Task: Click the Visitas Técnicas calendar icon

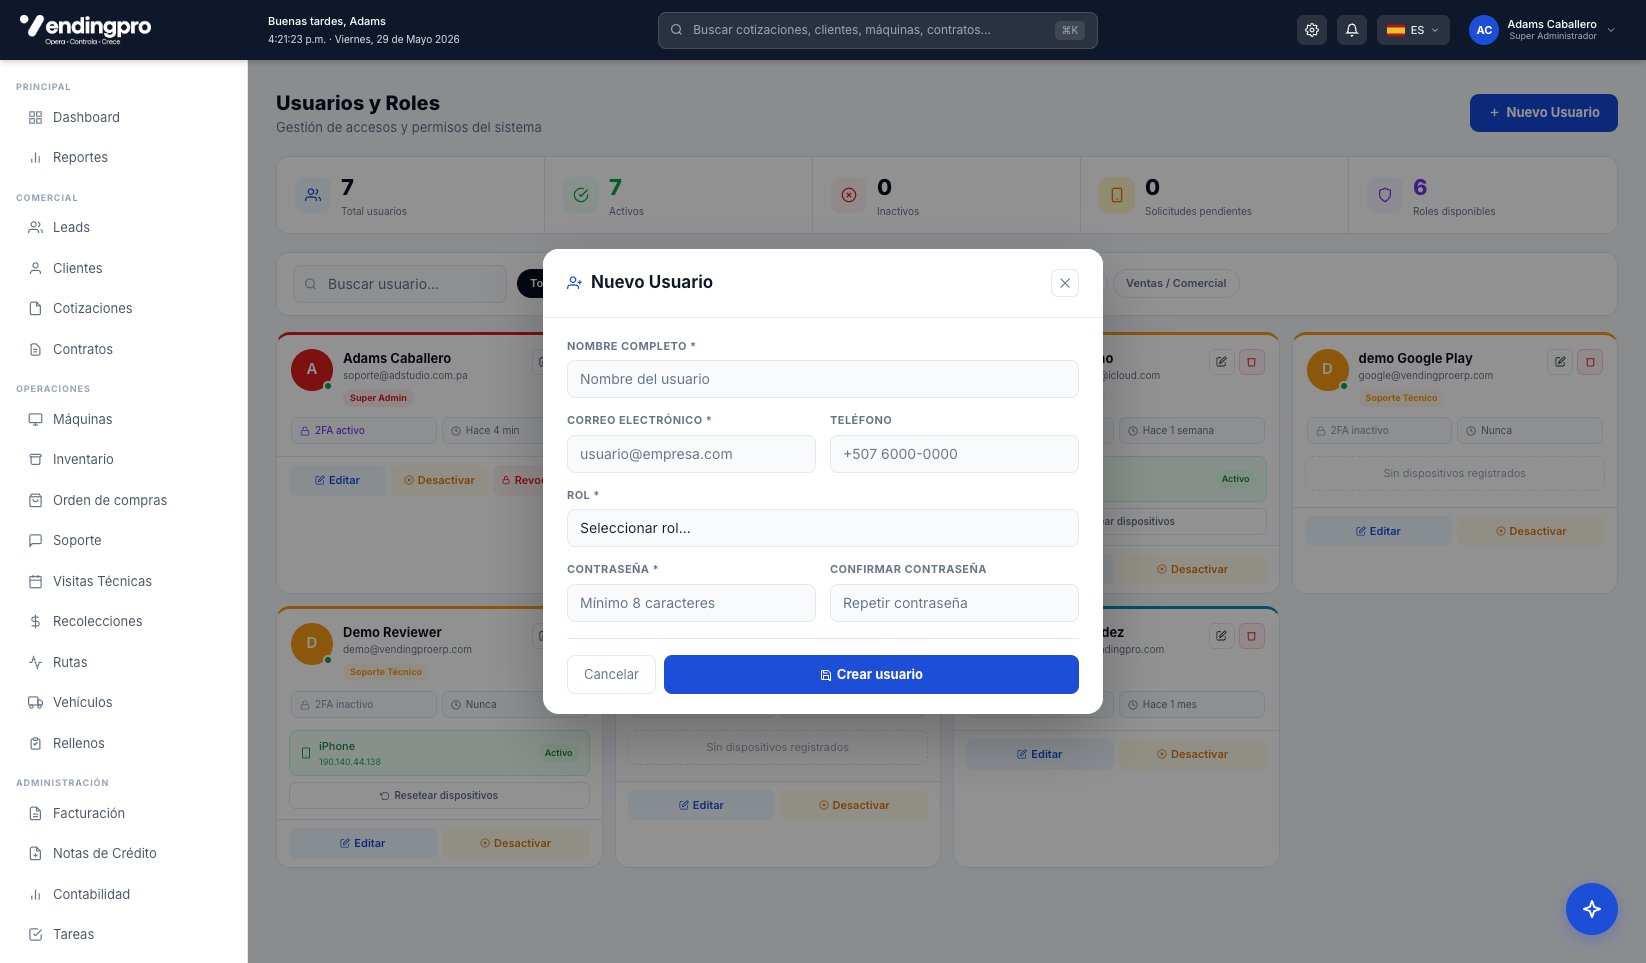Action: [35, 581]
